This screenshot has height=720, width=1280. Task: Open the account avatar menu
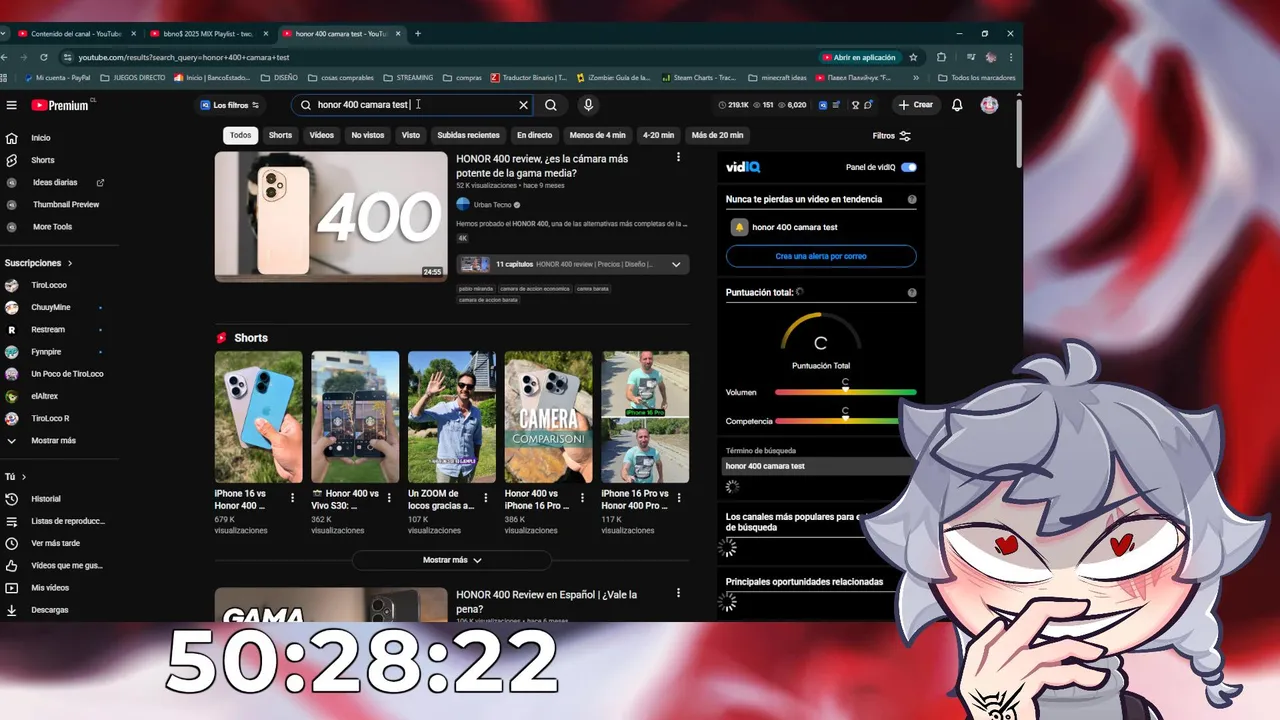(x=989, y=105)
